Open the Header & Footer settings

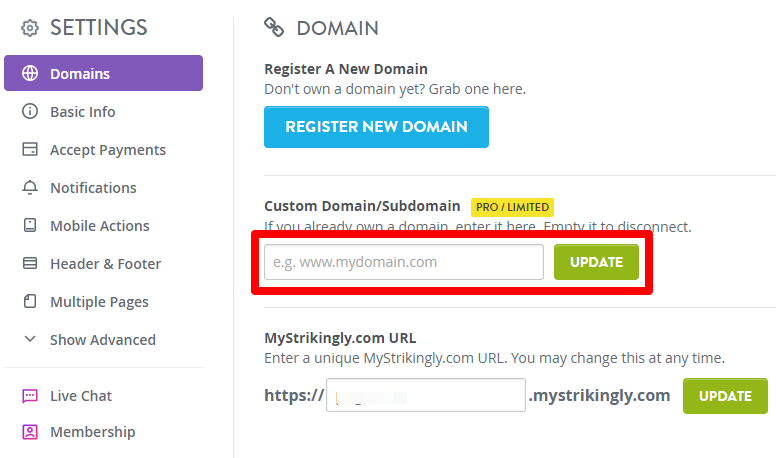pos(103,264)
